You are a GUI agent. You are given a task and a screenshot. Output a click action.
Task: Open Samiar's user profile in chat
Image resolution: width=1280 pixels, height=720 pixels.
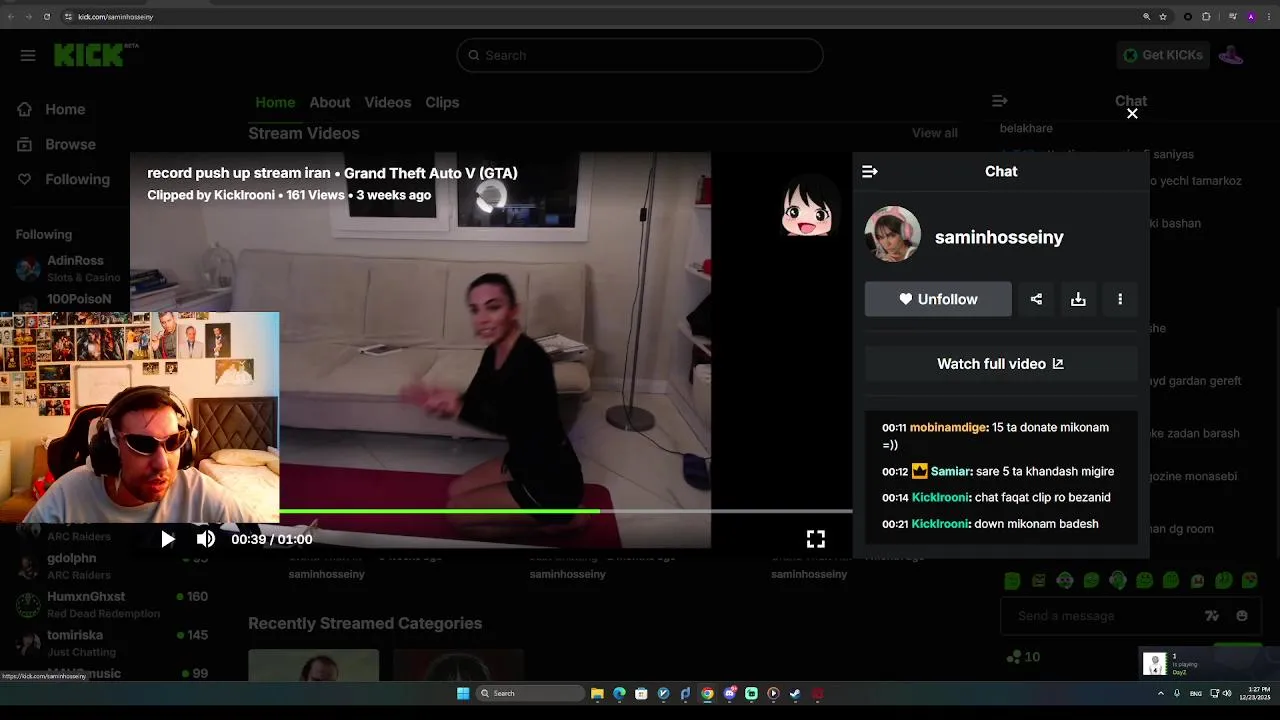(950, 471)
